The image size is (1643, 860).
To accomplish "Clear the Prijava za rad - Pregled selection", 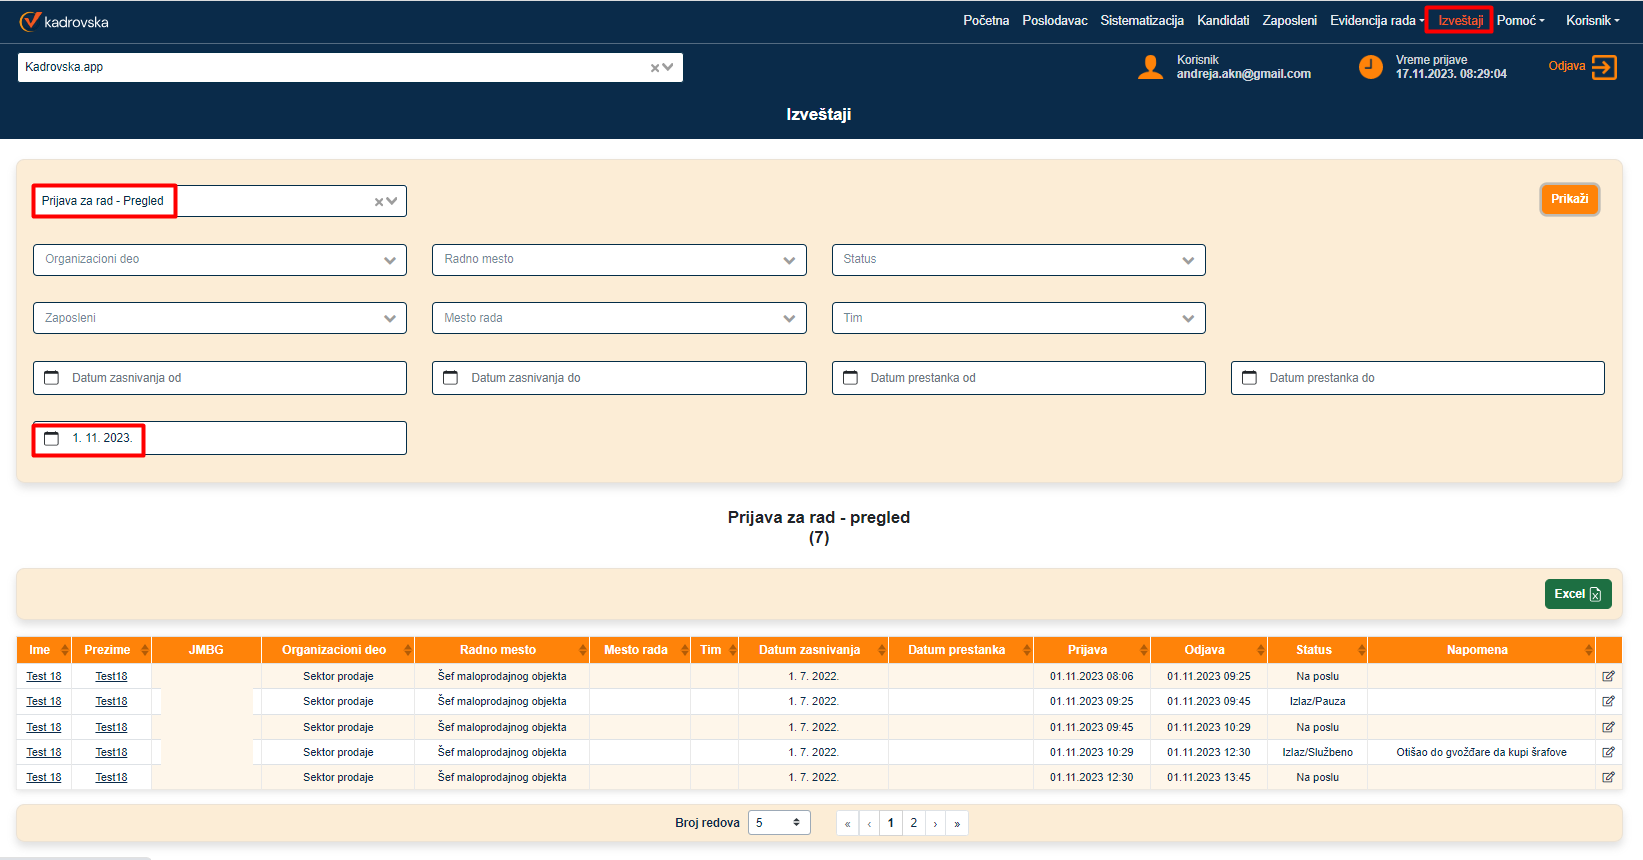I will [x=379, y=202].
